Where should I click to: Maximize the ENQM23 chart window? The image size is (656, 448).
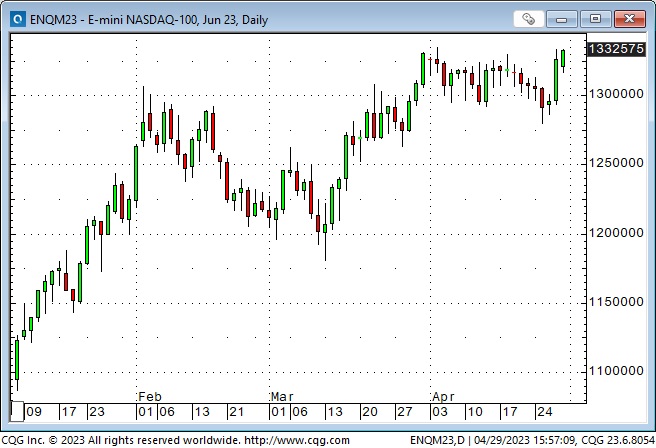595,19
